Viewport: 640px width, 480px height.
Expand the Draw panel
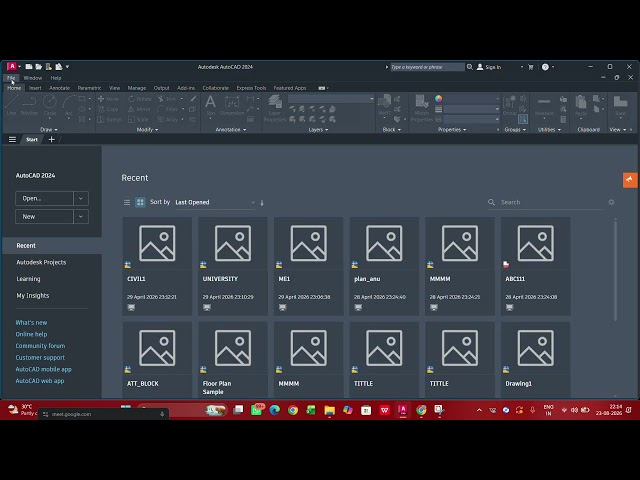click(49, 129)
